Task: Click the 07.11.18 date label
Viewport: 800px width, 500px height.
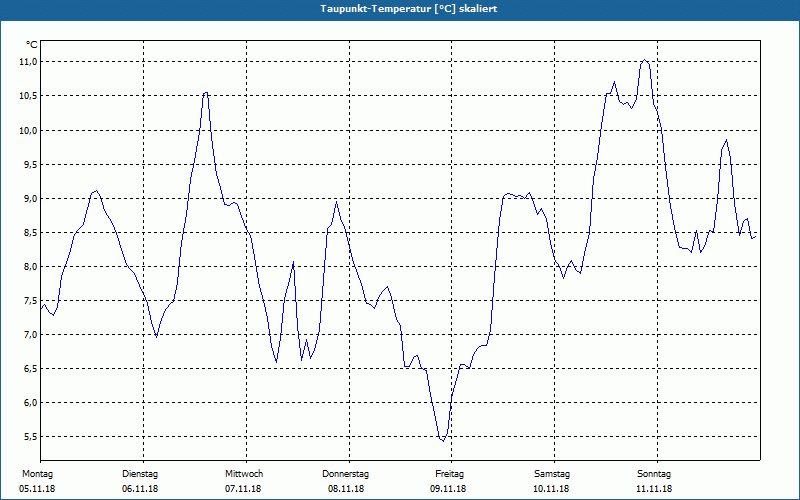Action: 243,489
